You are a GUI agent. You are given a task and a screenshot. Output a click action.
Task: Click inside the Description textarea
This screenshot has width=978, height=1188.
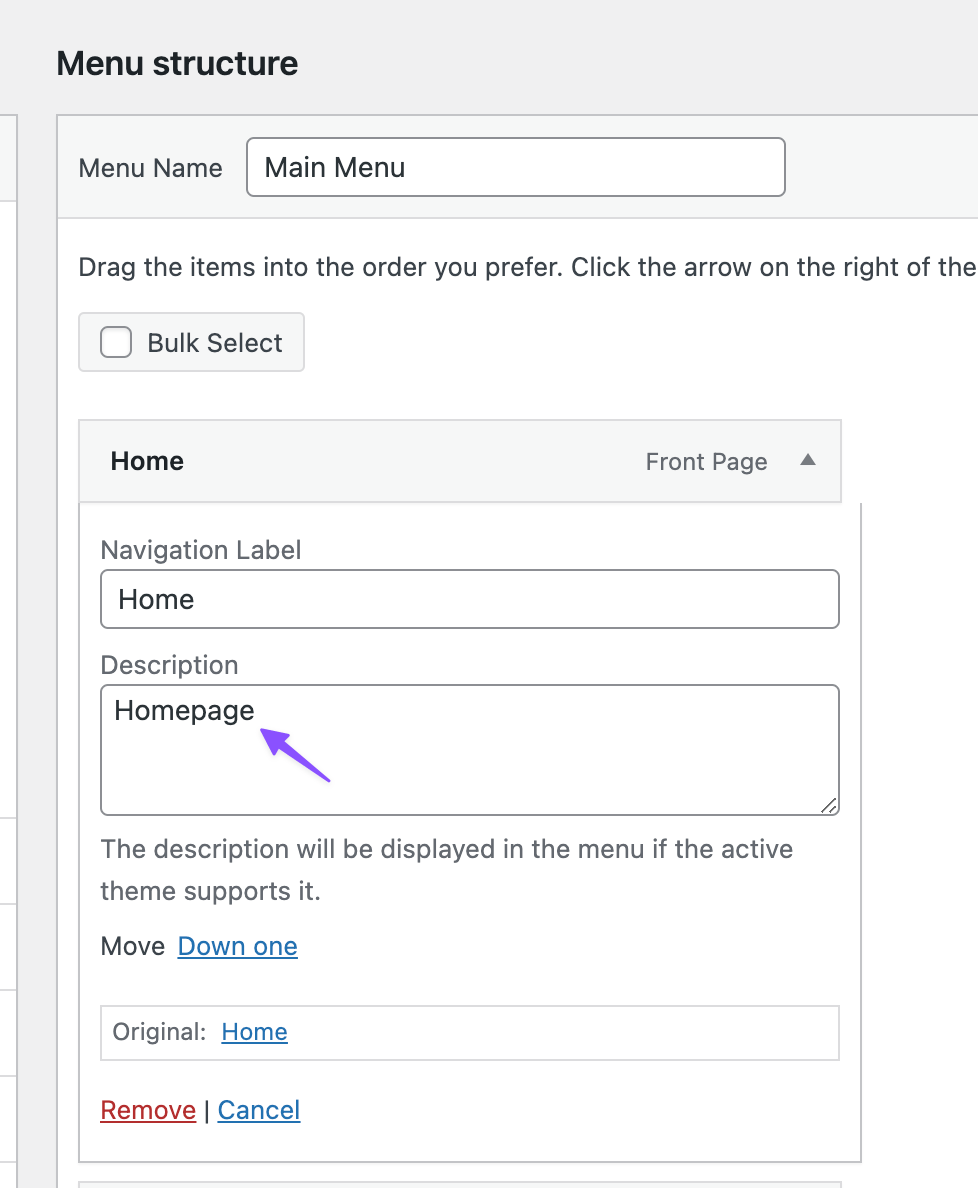point(470,760)
